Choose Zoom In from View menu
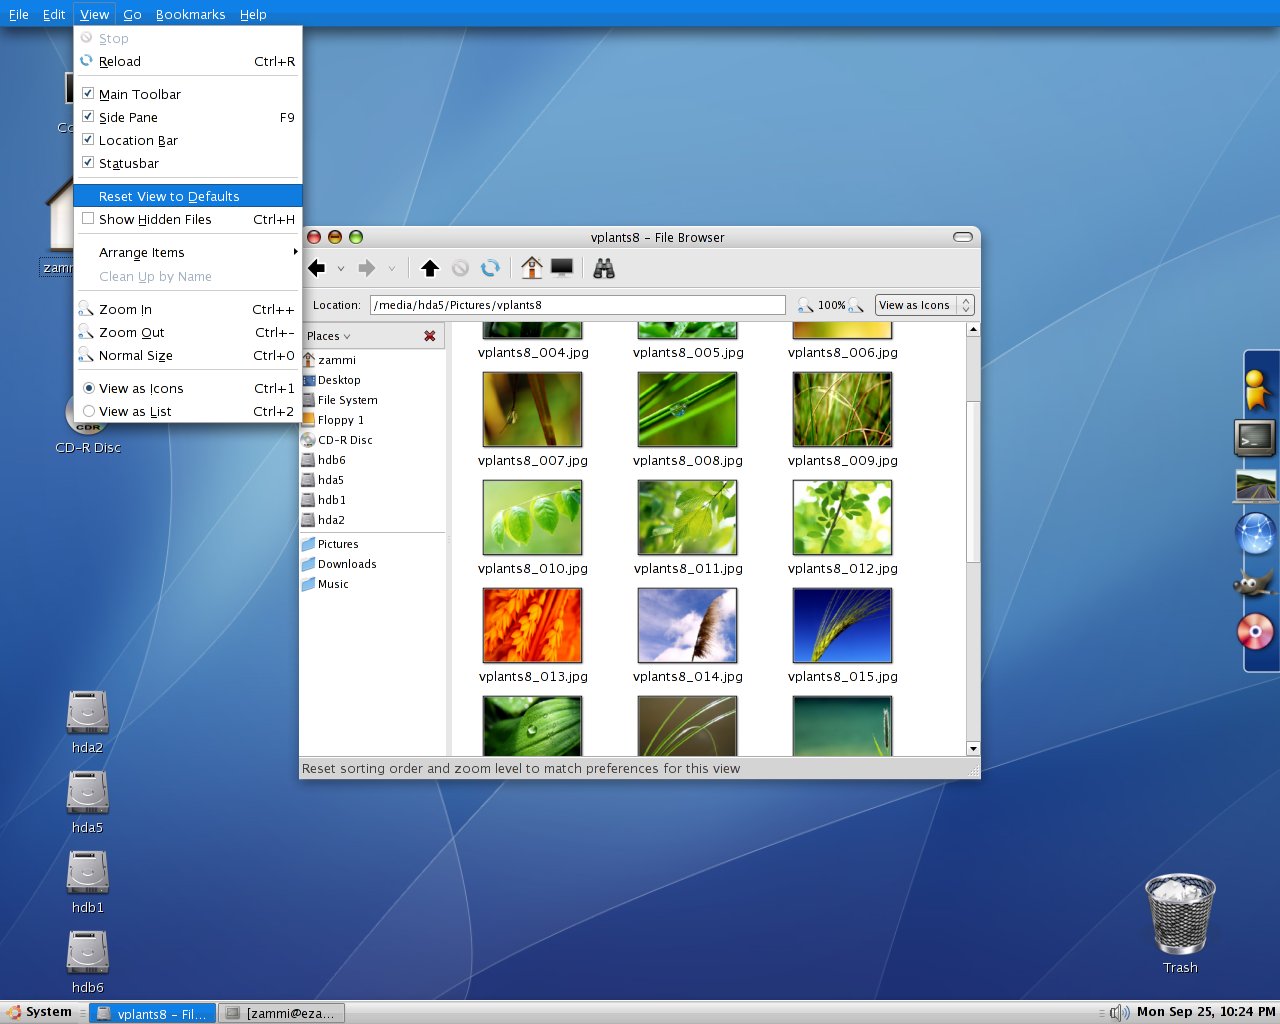This screenshot has height=1024, width=1280. pyautogui.click(x=188, y=309)
